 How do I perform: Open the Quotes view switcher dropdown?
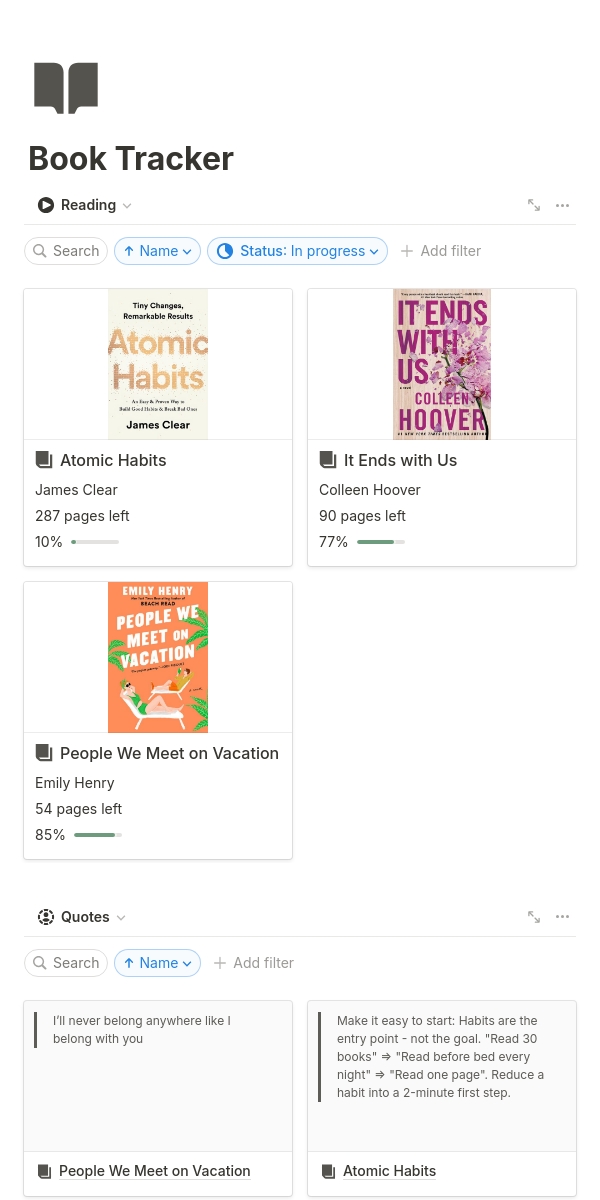[x=84, y=917]
